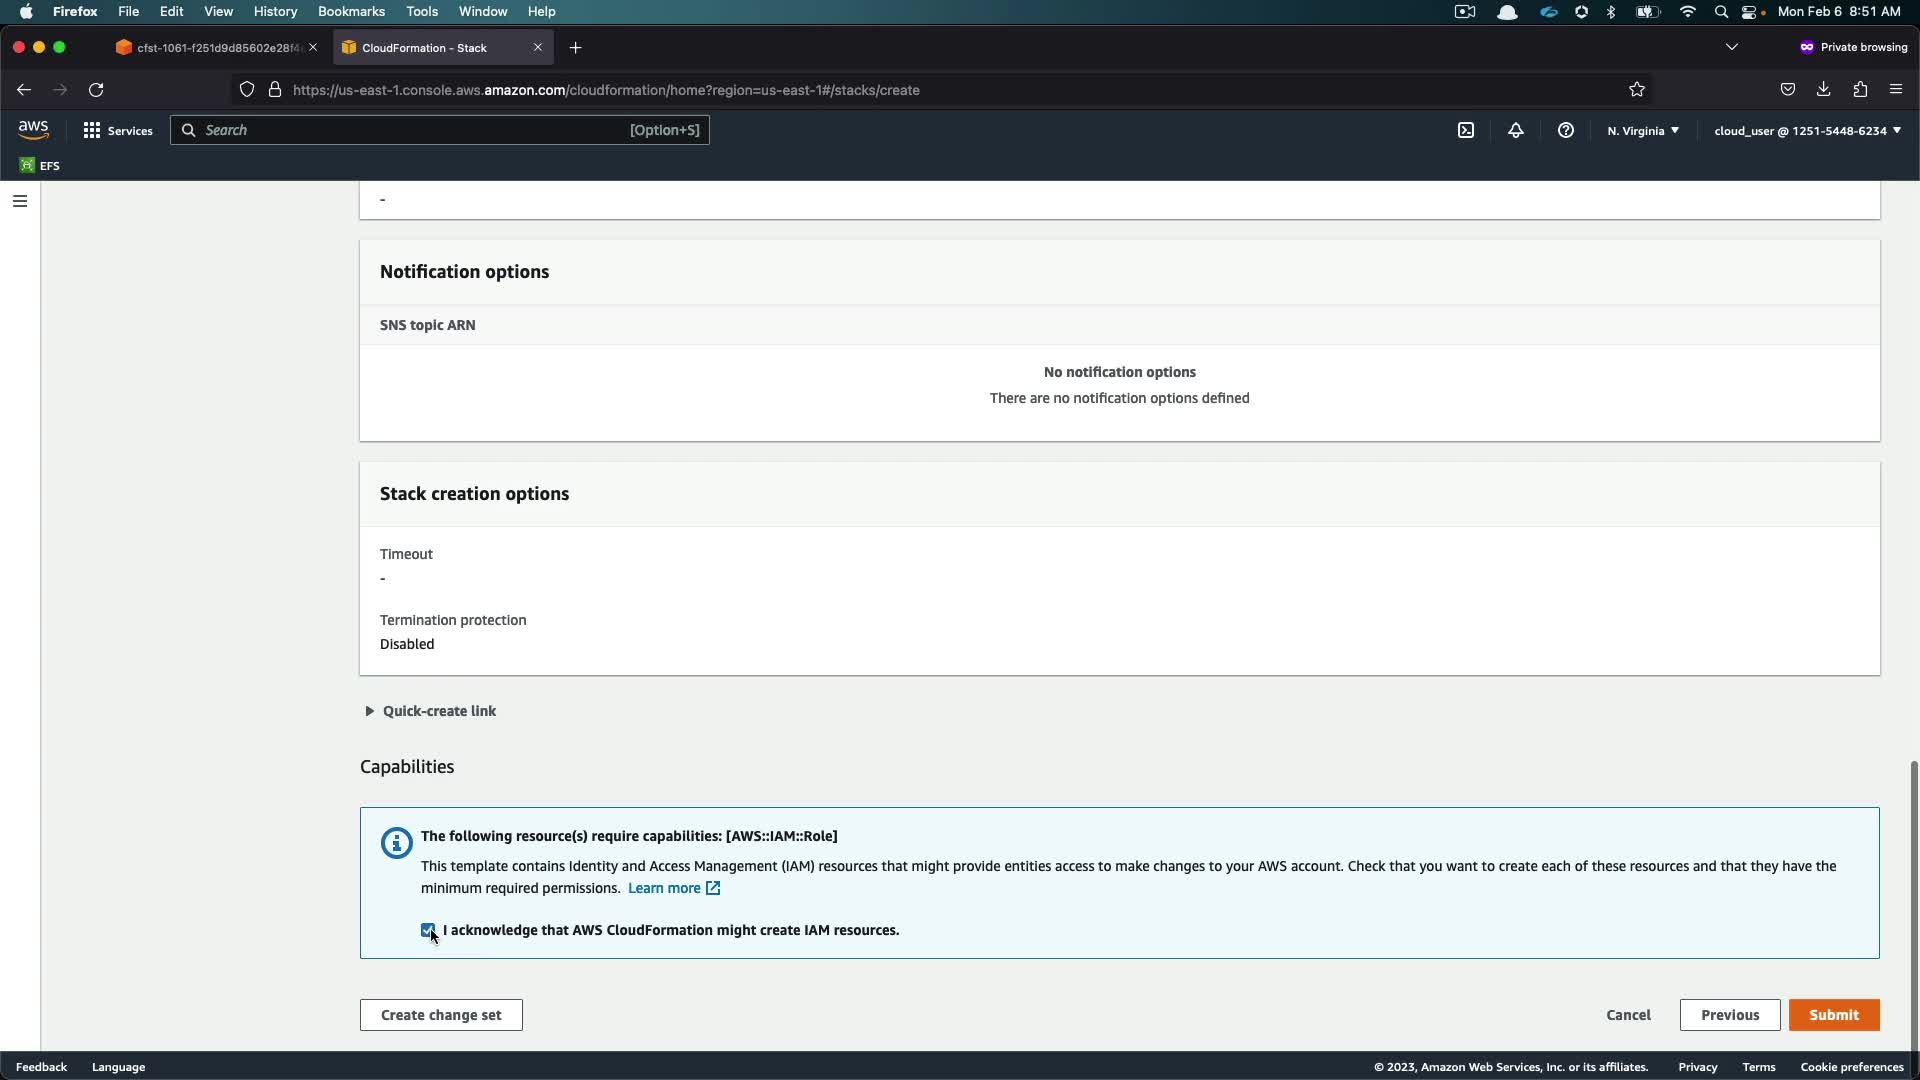Open the Firefox list all tabs dropdown
1920x1080 pixels.
click(1732, 47)
